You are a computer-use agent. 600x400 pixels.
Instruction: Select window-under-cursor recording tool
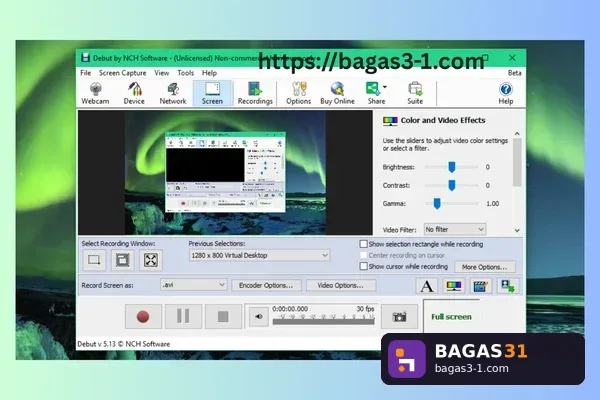122,260
